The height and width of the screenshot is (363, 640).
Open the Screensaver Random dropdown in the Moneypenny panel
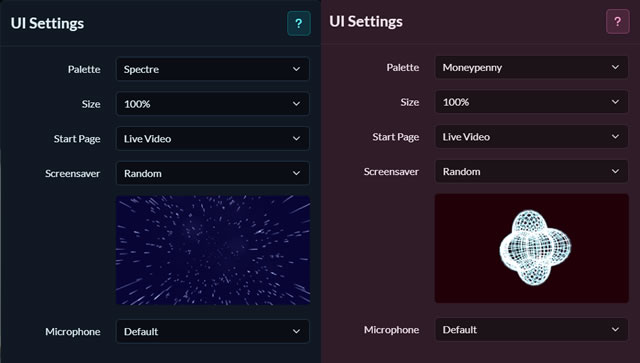pyautogui.click(x=531, y=171)
